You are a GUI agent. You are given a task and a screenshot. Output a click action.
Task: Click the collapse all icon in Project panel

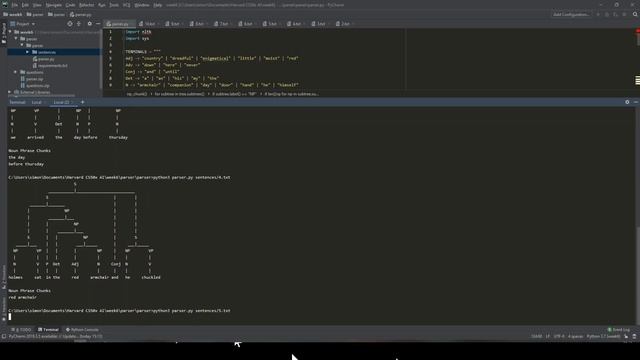click(79, 24)
